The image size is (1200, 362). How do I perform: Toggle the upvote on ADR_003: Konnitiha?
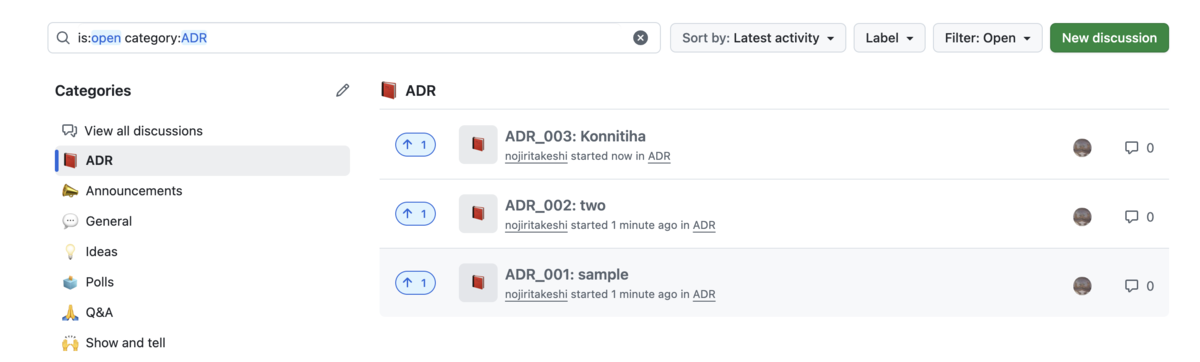pos(415,145)
